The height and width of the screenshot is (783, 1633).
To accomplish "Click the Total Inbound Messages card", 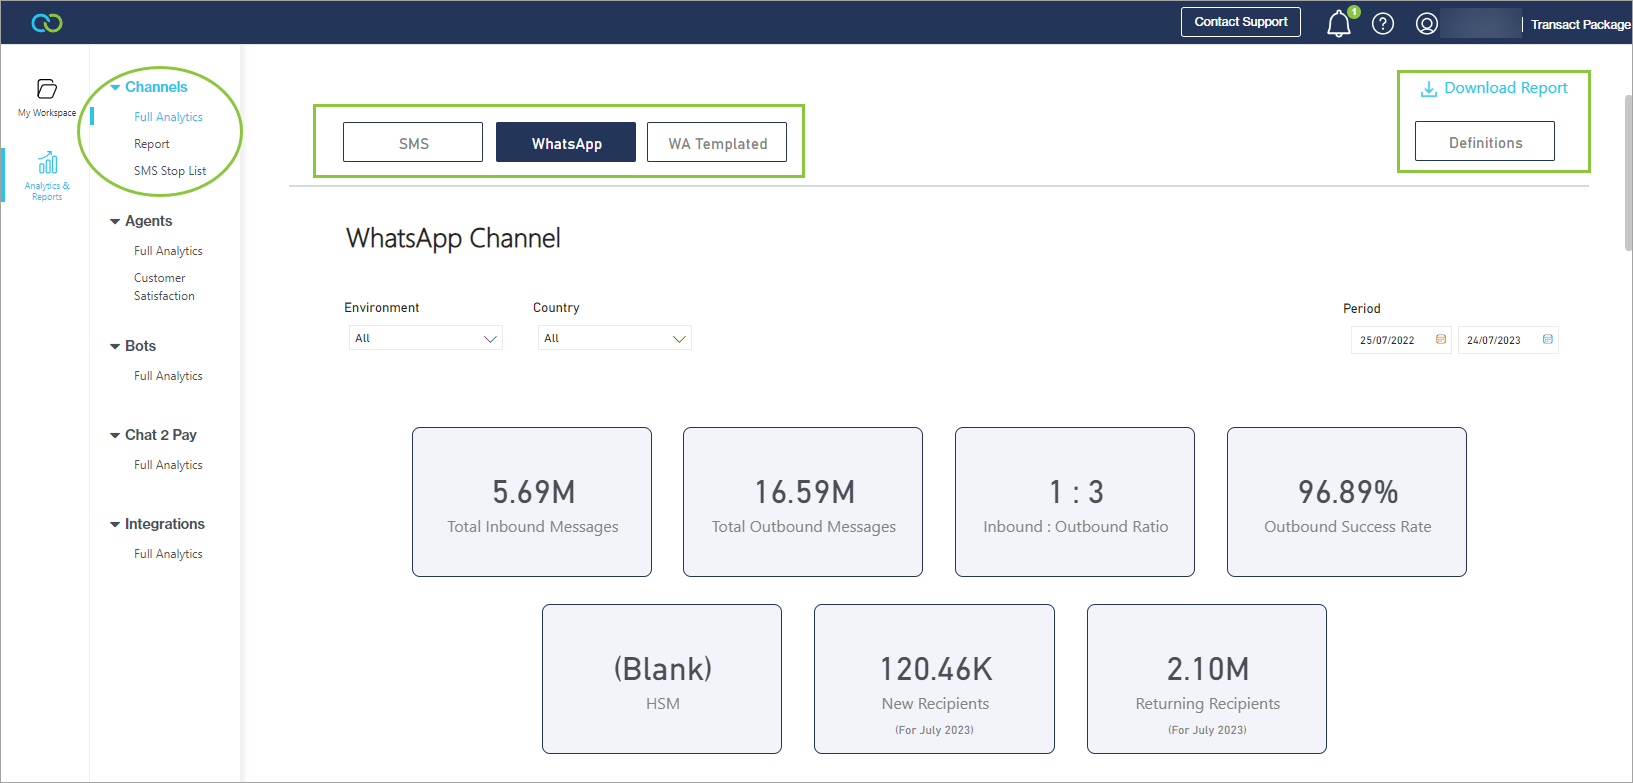I will (x=532, y=502).
